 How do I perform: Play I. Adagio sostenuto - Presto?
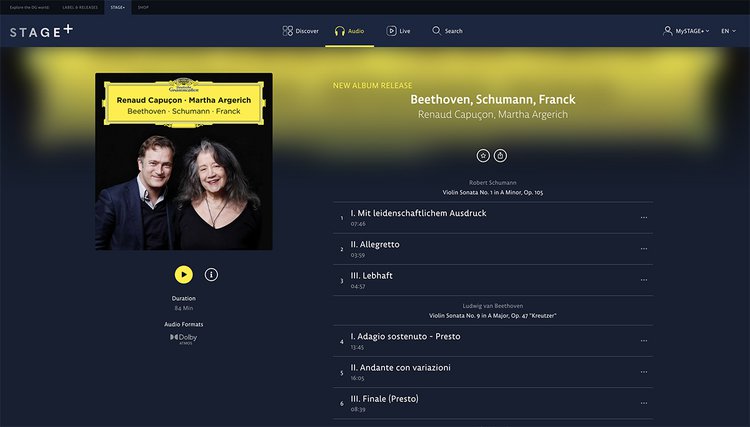point(493,341)
